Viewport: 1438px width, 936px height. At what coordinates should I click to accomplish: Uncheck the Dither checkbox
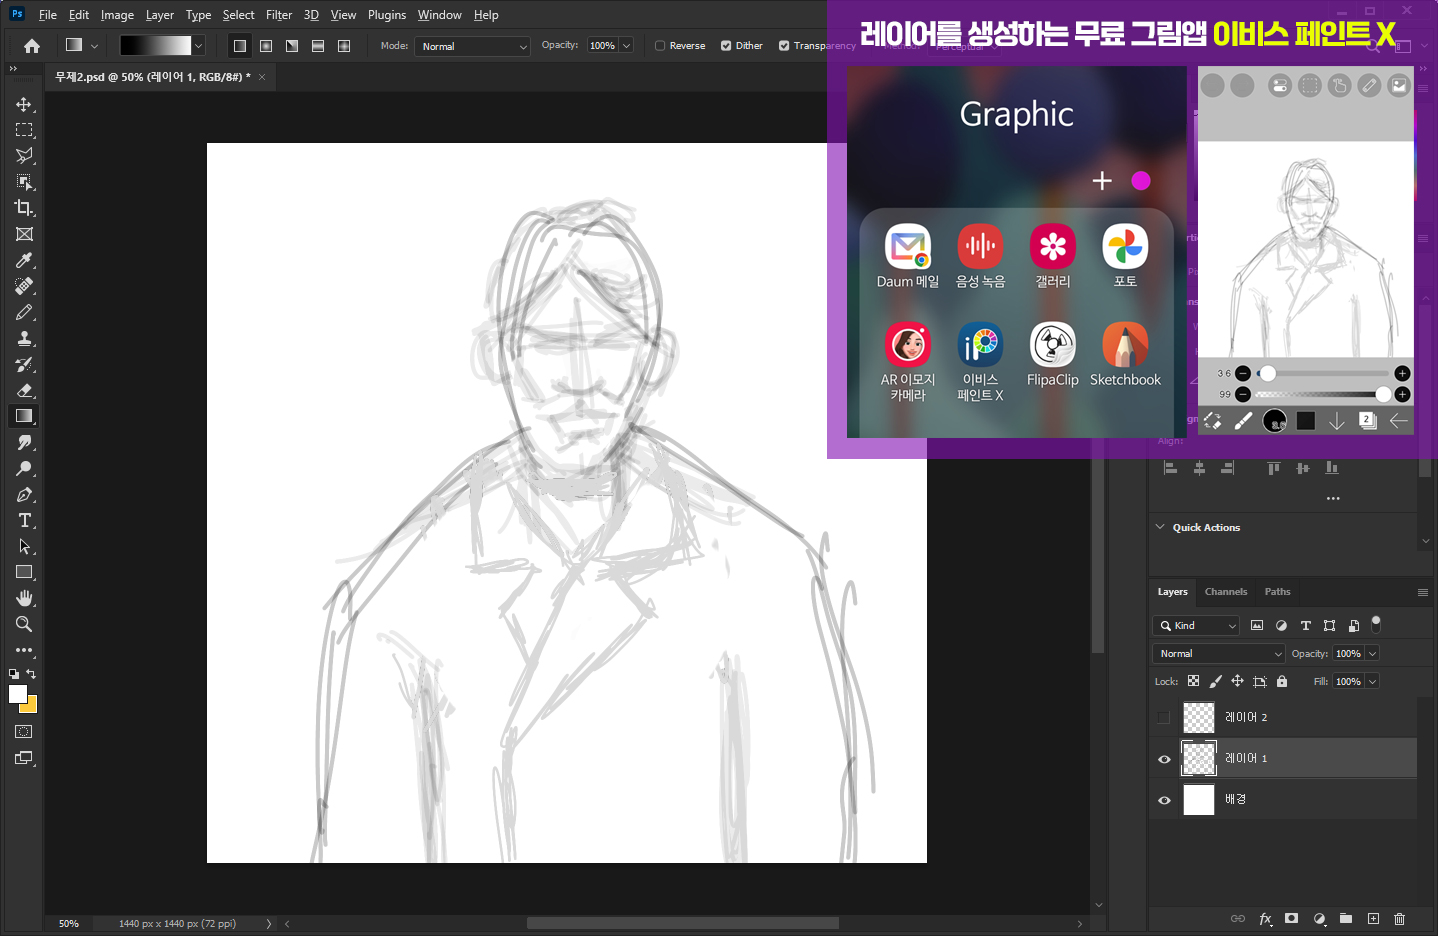coord(726,46)
